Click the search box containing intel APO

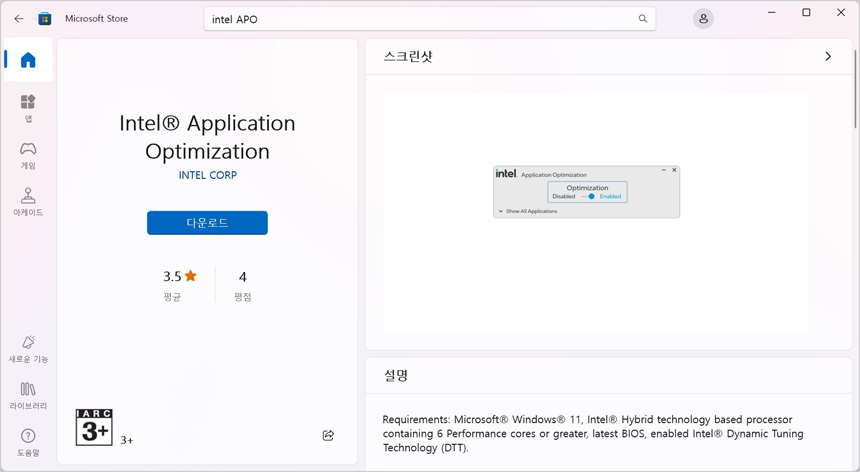pos(420,19)
